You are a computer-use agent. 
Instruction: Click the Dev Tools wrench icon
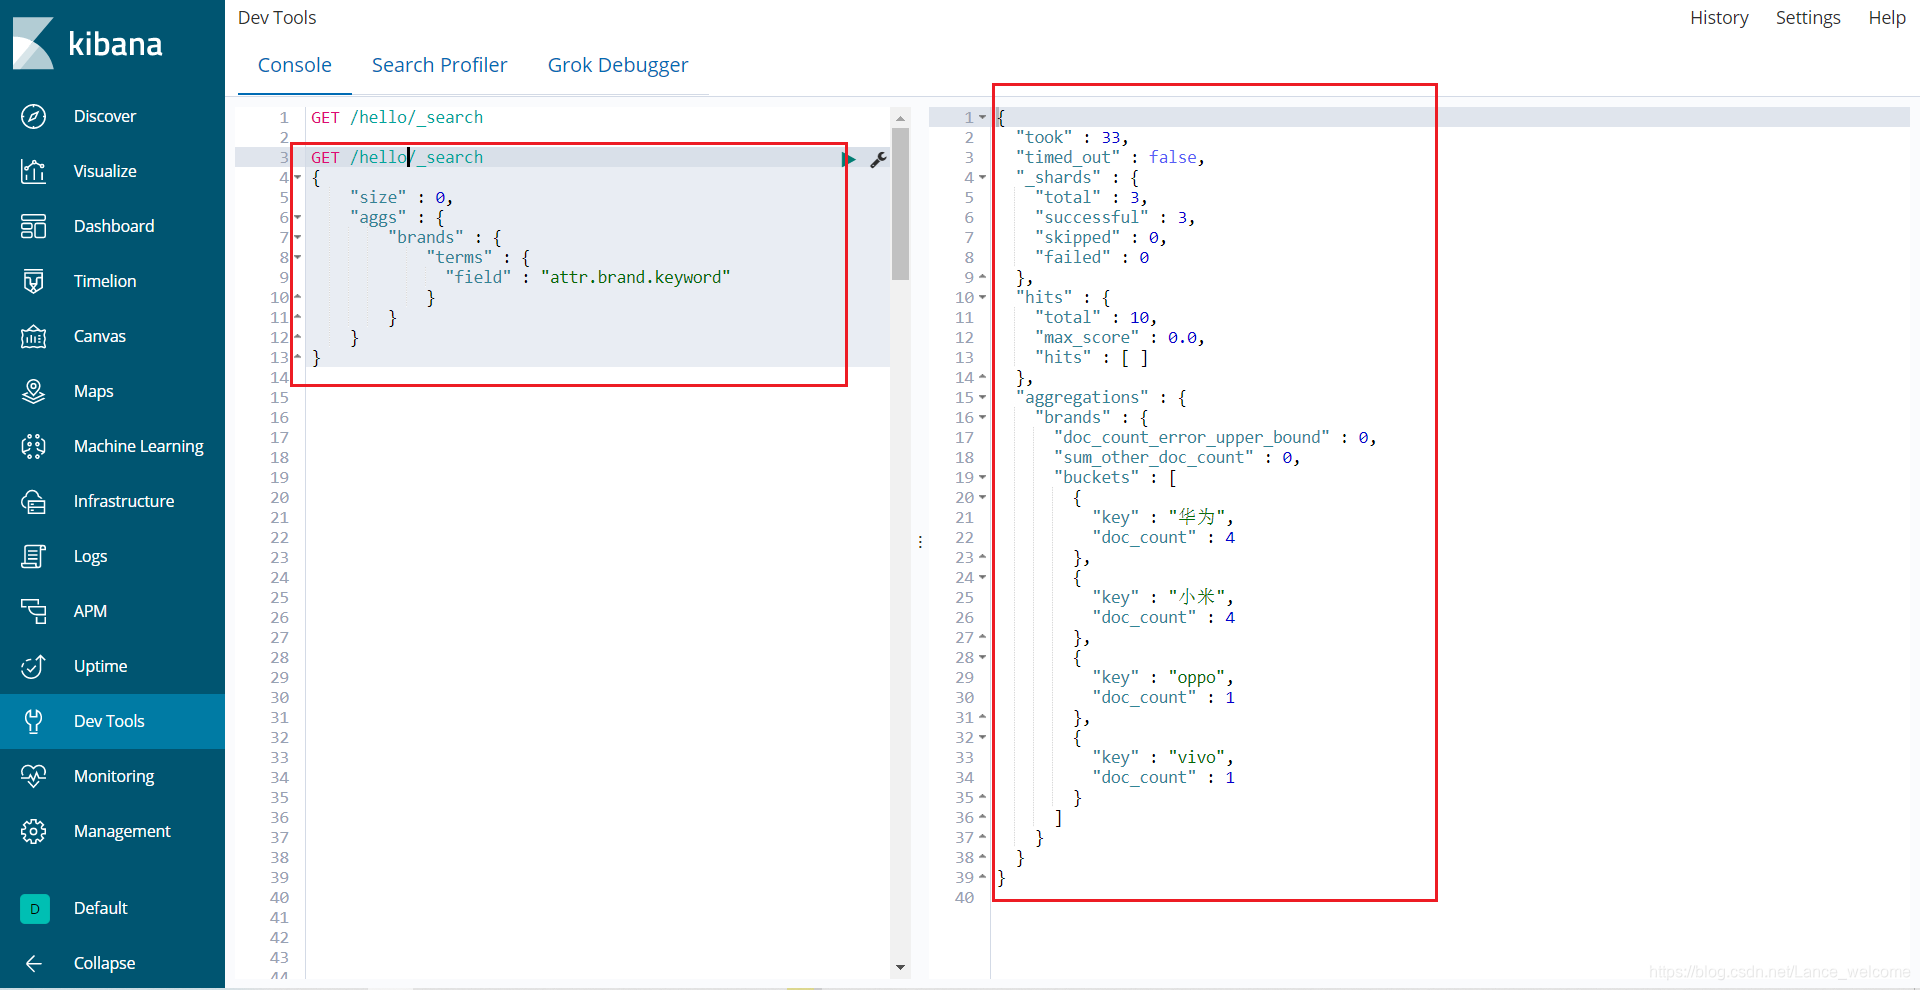33,721
